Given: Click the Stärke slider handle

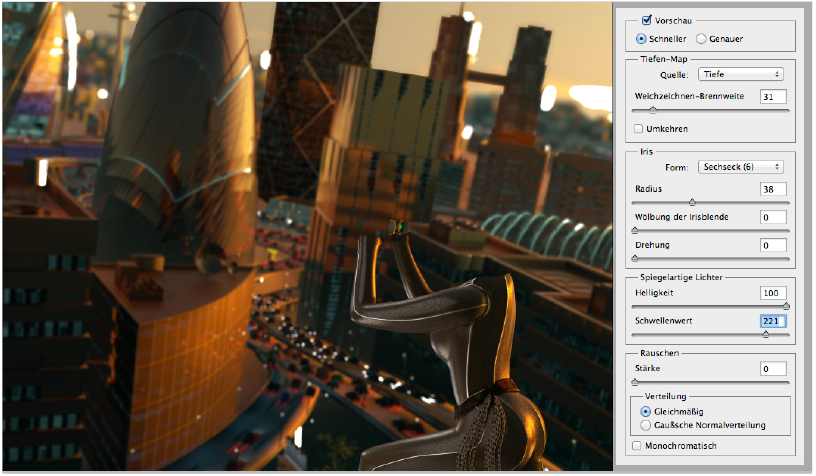Looking at the screenshot, I should pyautogui.click(x=634, y=382).
